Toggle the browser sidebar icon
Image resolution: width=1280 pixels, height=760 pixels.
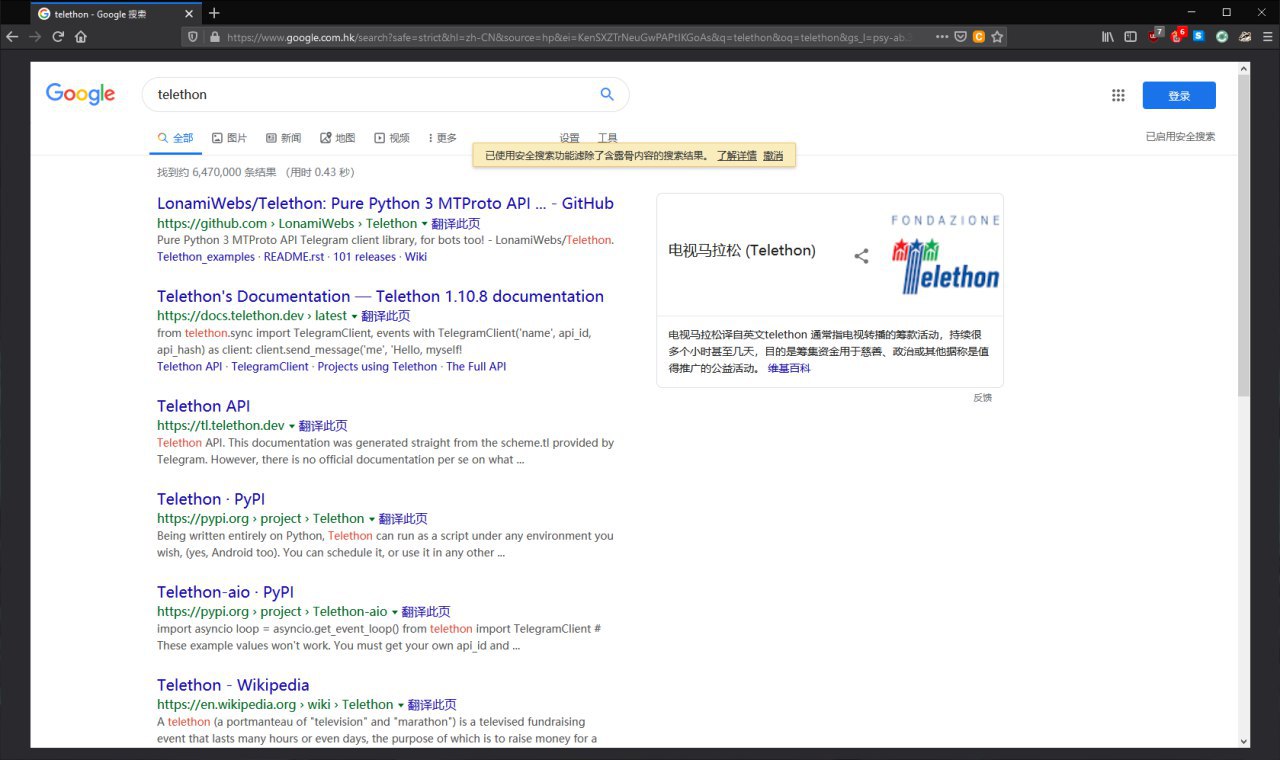(1131, 36)
